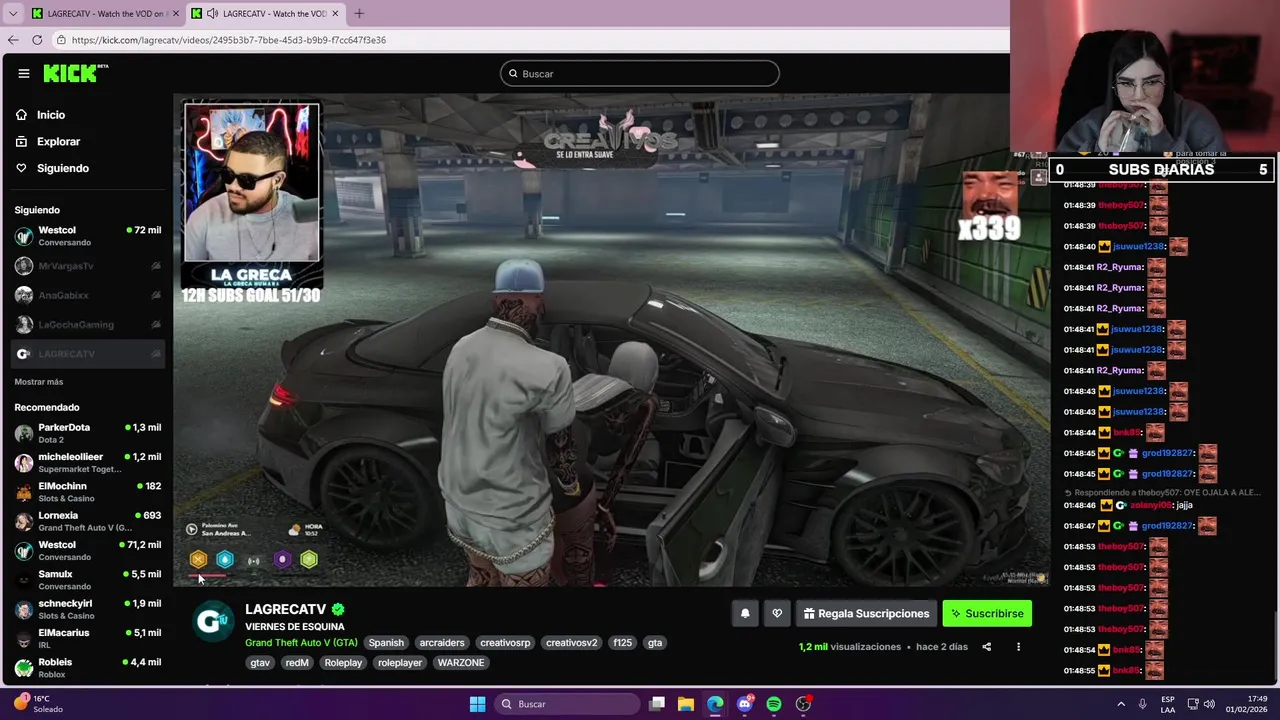Select the Roleplay tag

point(343,663)
